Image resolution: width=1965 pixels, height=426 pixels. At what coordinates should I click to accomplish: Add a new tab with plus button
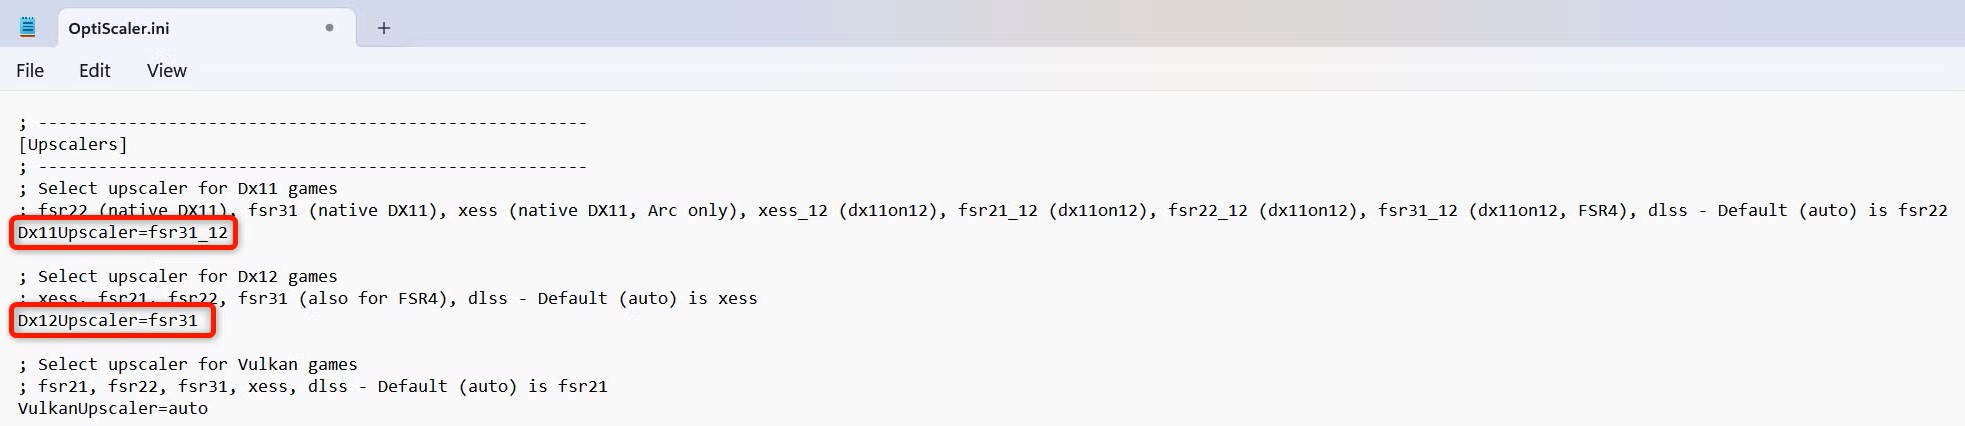click(x=384, y=28)
